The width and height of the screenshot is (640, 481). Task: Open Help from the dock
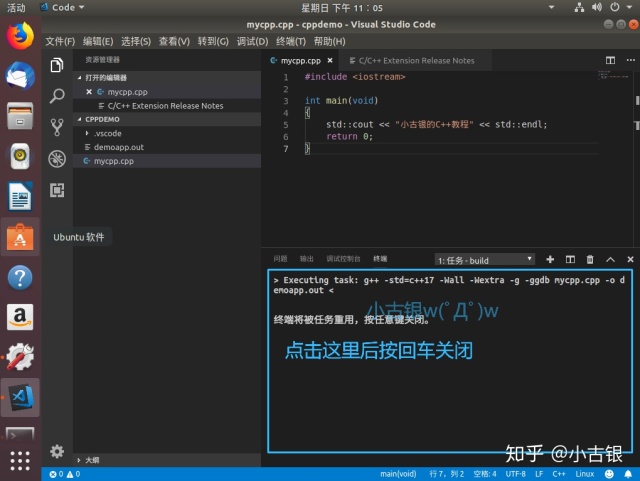[20, 278]
